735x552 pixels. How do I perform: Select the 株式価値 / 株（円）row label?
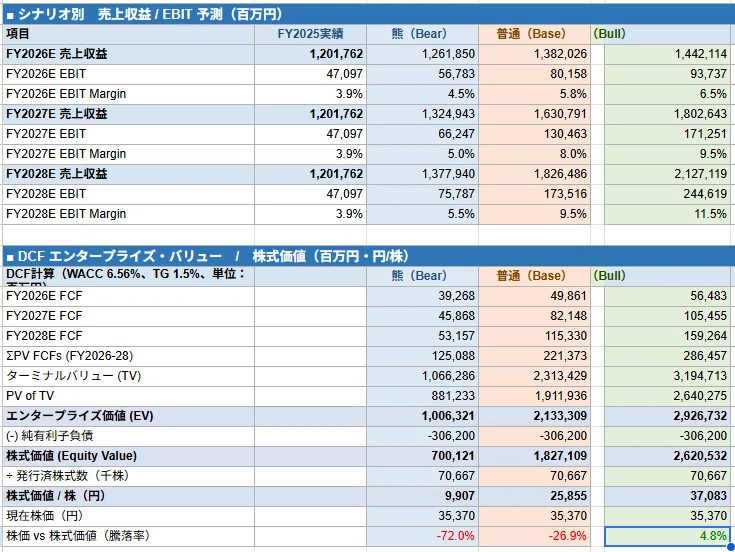pos(56,496)
